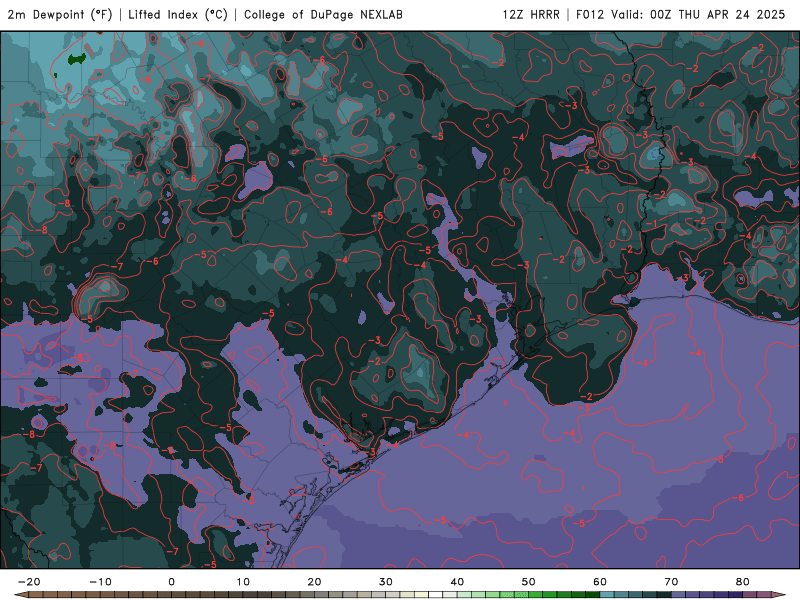Click the 60 label on the color scale

tap(600, 582)
